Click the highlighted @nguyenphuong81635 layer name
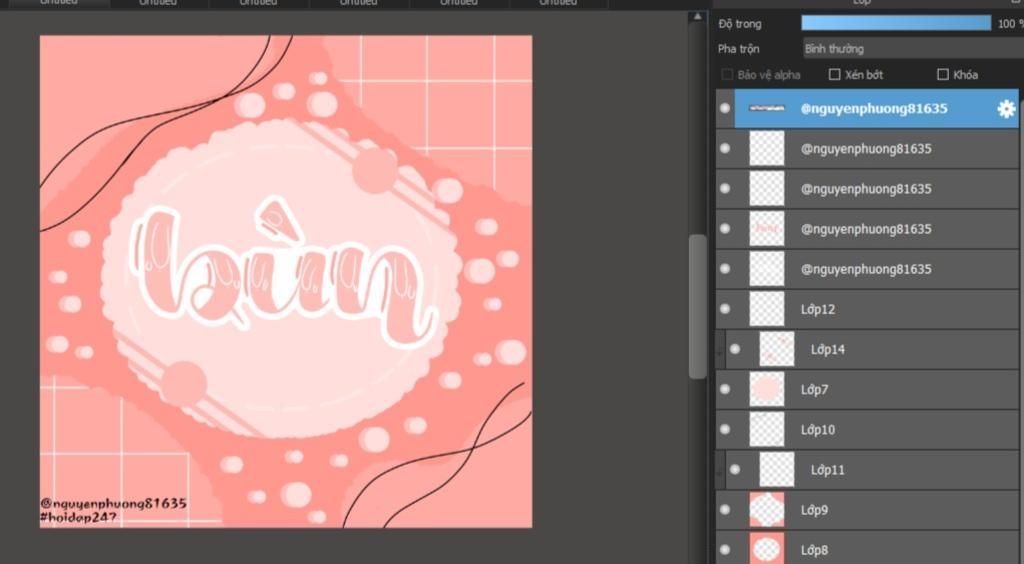Image resolution: width=1024 pixels, height=564 pixels. pyautogui.click(x=874, y=108)
